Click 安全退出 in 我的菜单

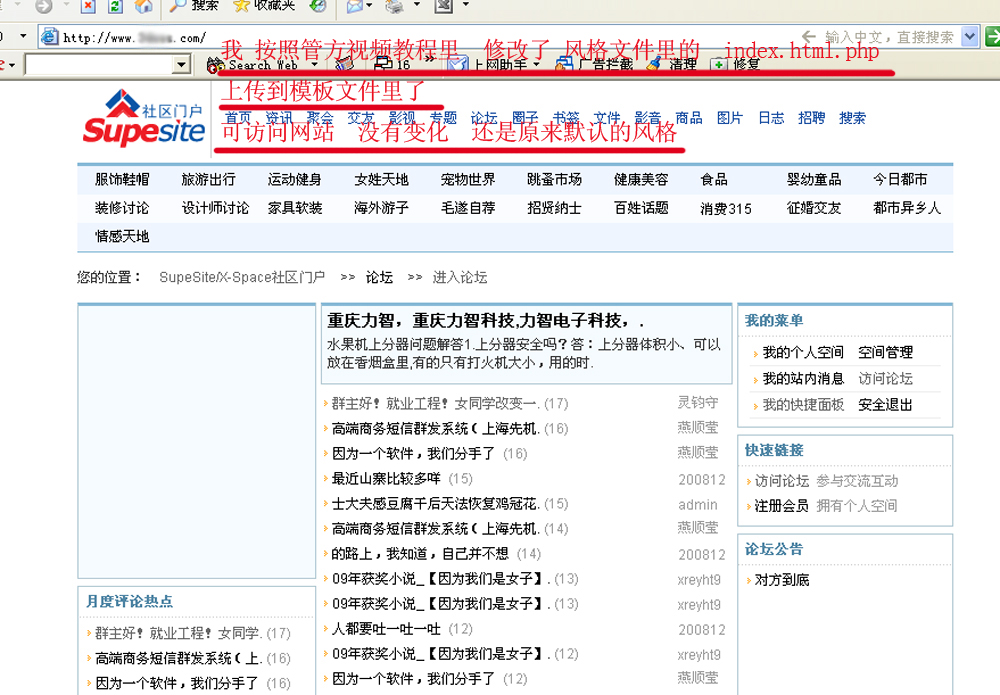(885, 405)
